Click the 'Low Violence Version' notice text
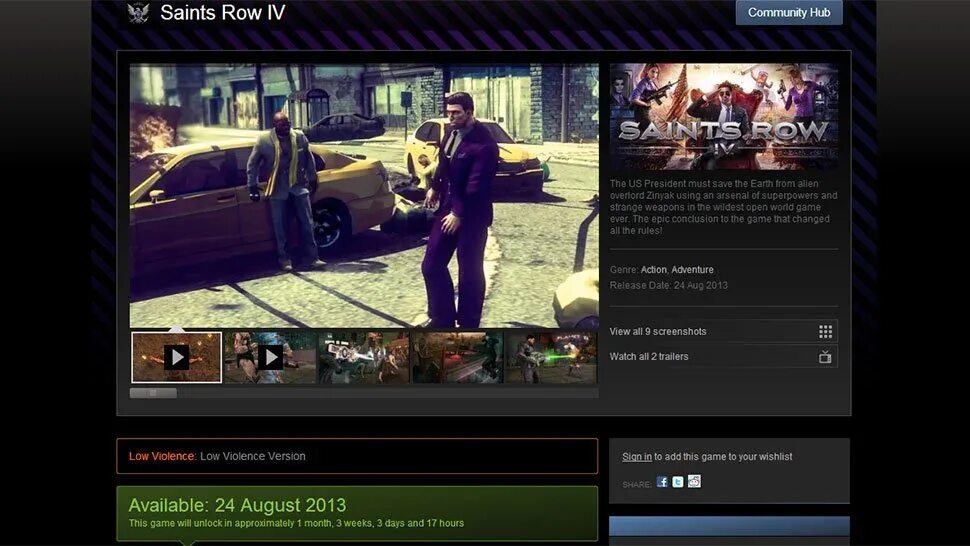This screenshot has width=970, height=546. 252,456
